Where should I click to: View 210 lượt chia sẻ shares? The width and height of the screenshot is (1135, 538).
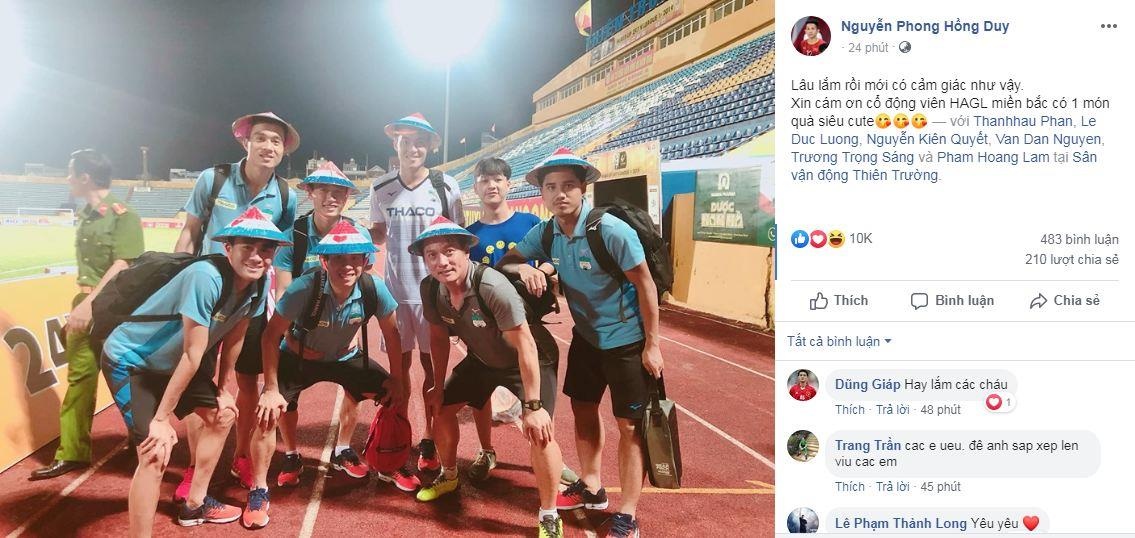pos(1072,259)
